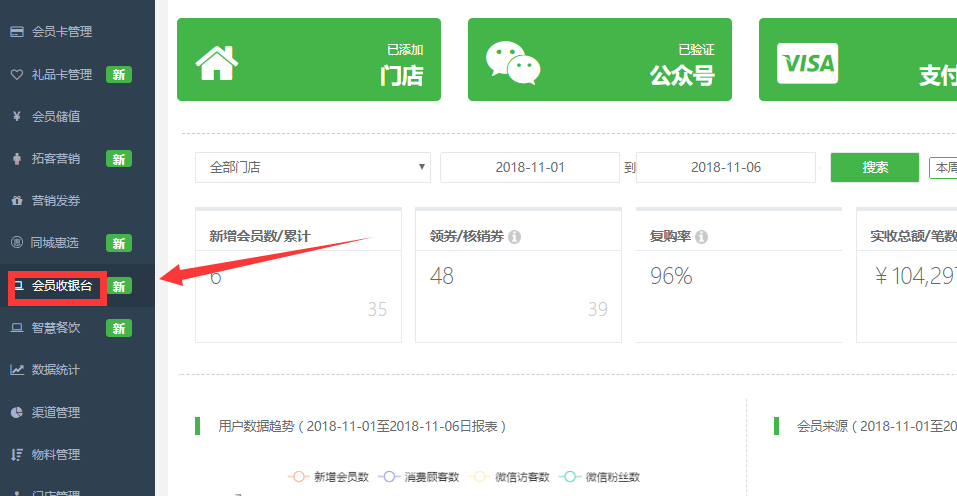The width and height of the screenshot is (957, 496).
Task: Open 渠道管理 menu item
Action: click(x=56, y=412)
